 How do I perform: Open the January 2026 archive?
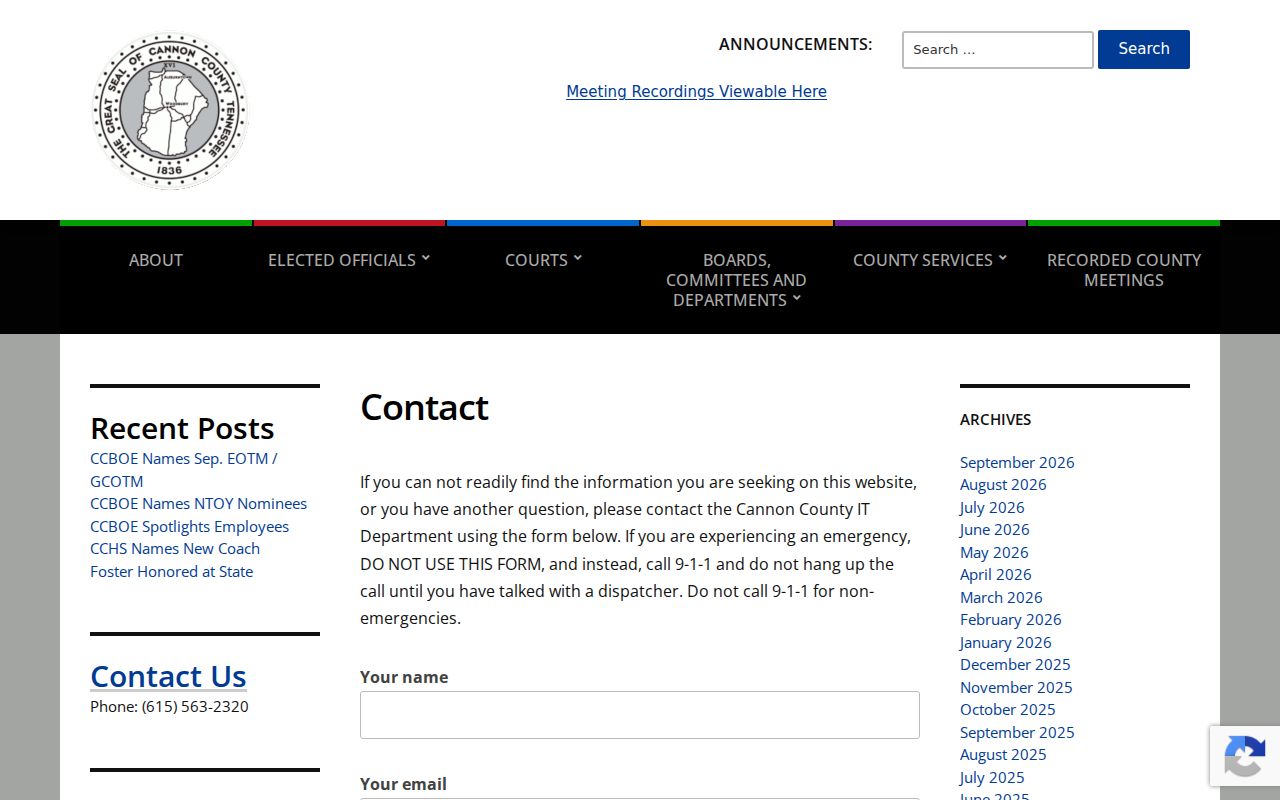1006,642
